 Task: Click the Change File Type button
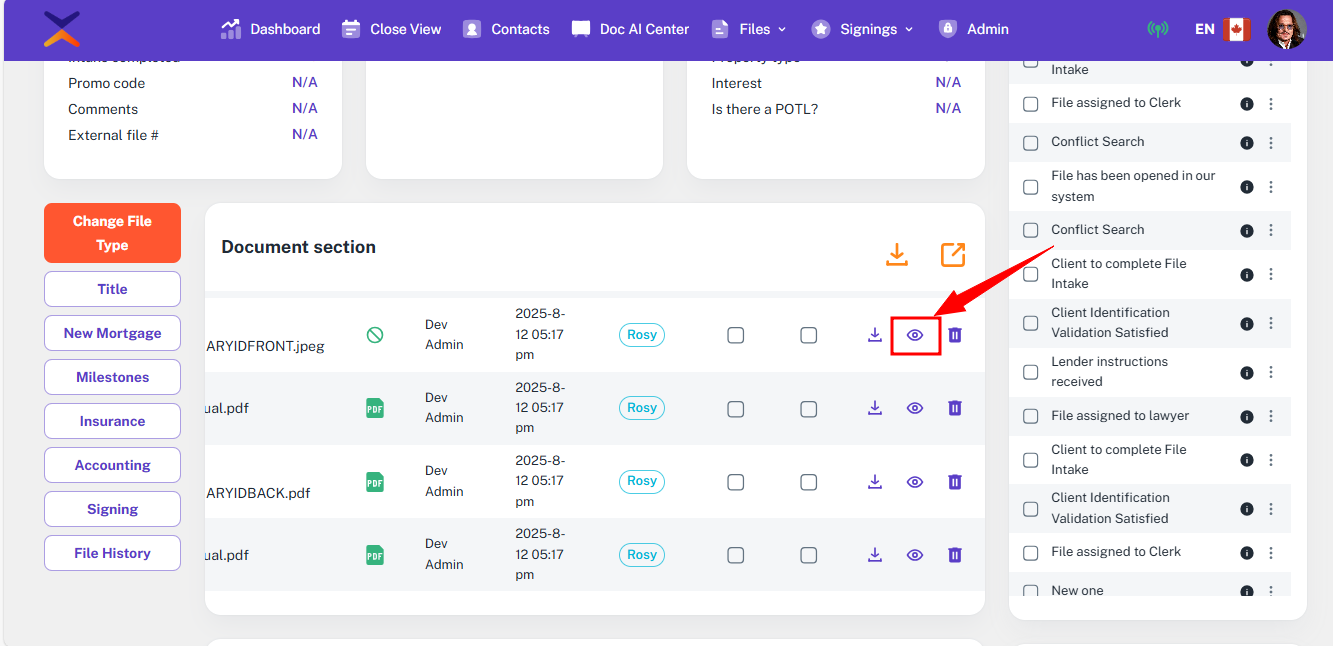tap(112, 233)
